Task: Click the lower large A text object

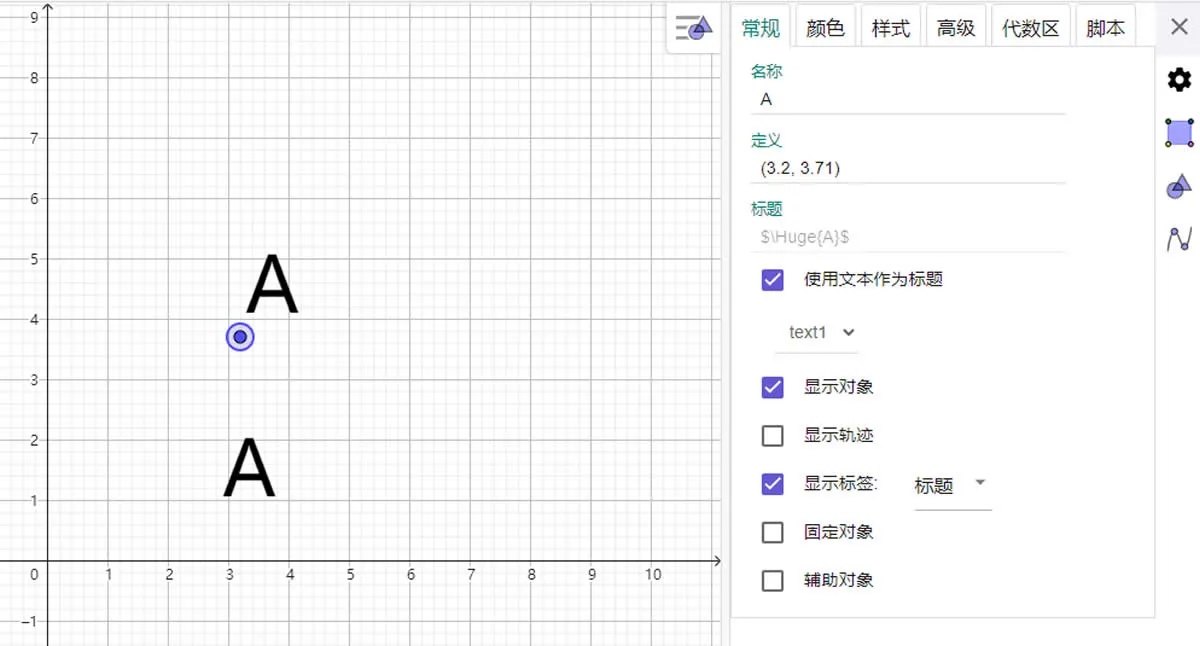Action: click(249, 468)
